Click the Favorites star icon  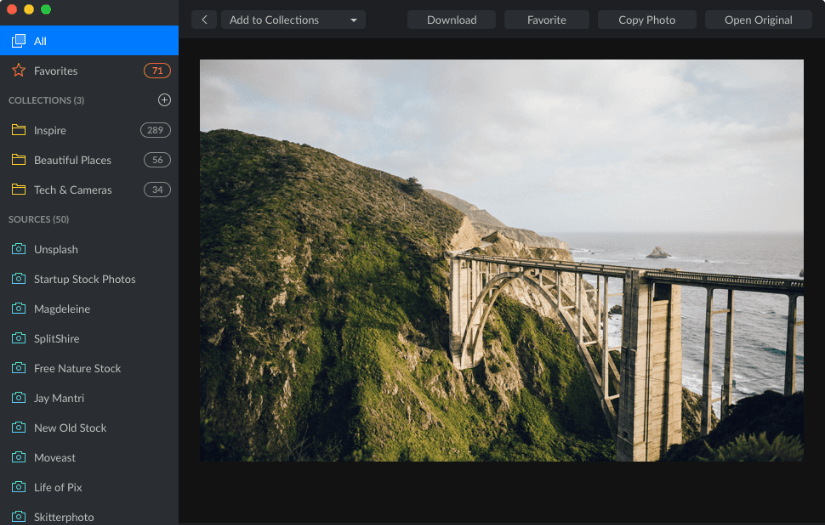coord(19,70)
